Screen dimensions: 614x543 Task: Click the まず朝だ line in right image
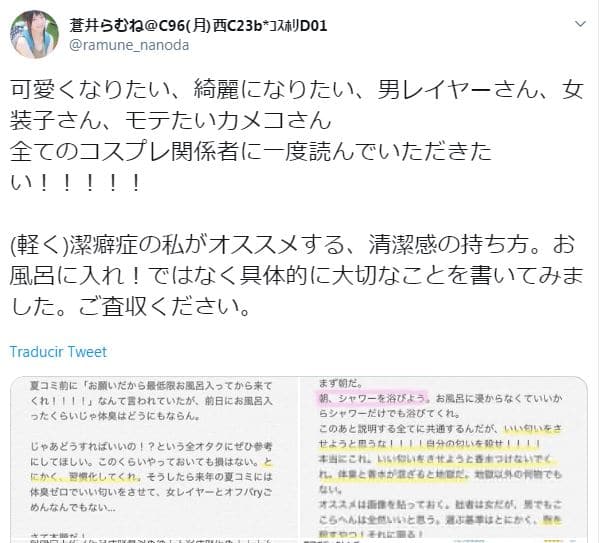tap(341, 383)
